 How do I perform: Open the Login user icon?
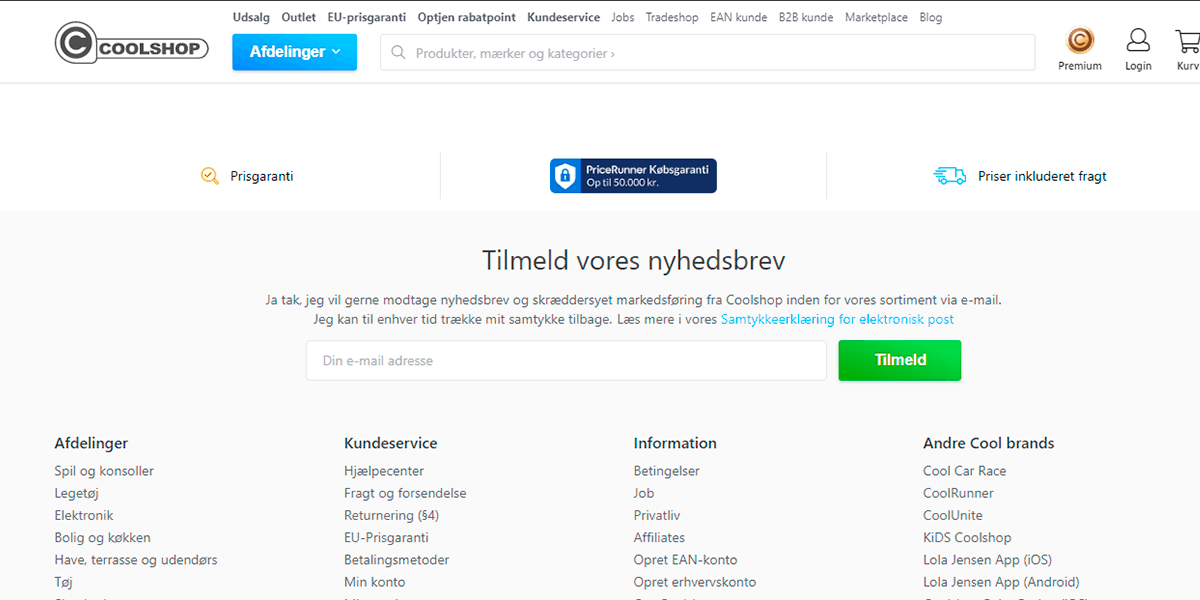(1138, 40)
